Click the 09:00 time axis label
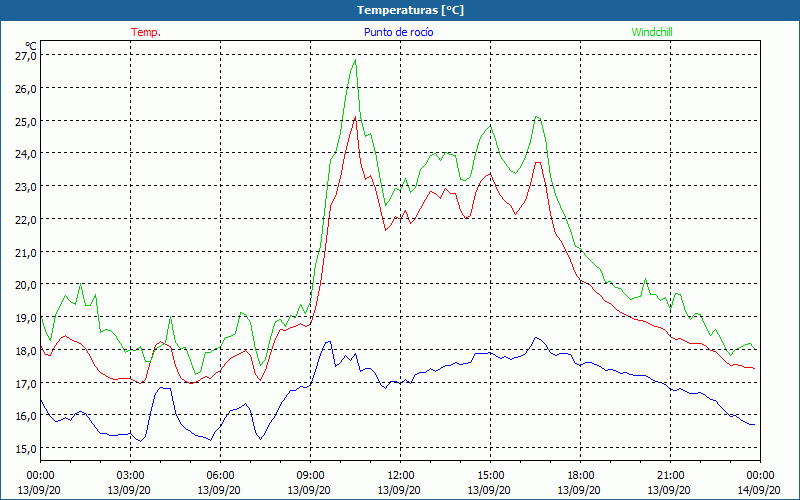The image size is (800, 500). coord(310,475)
